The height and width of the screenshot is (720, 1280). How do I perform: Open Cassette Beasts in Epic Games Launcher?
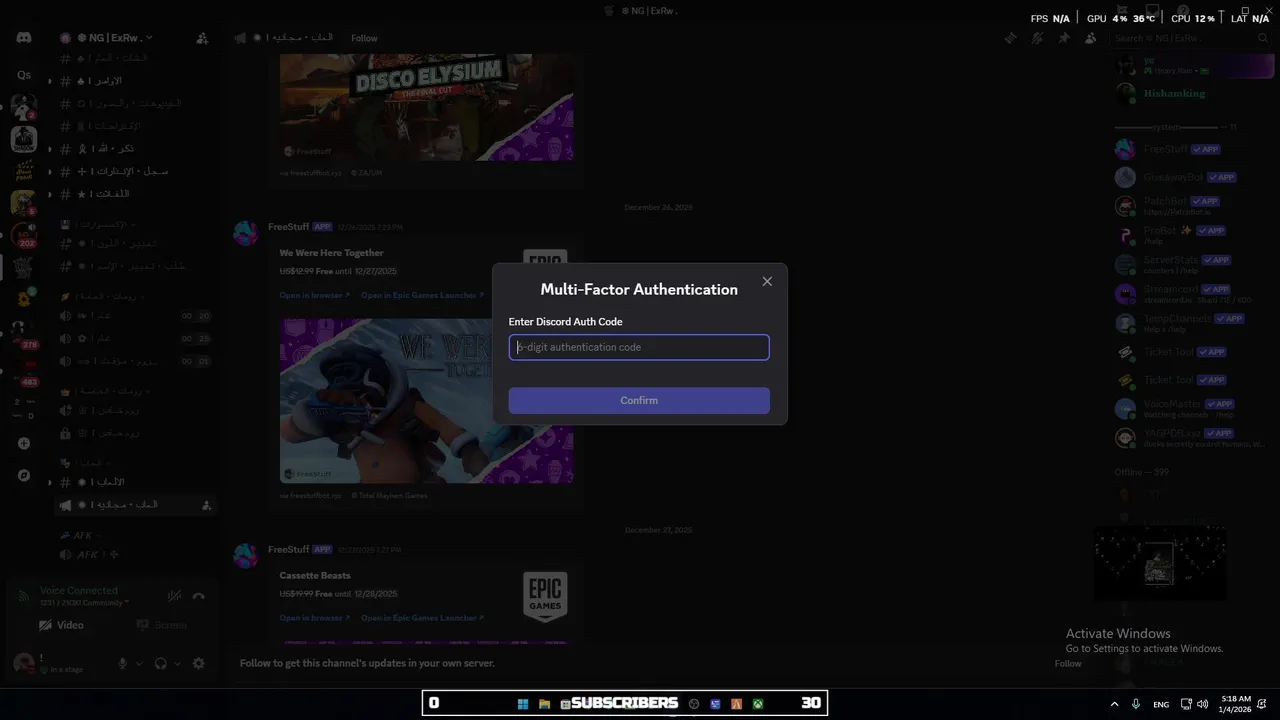(422, 617)
